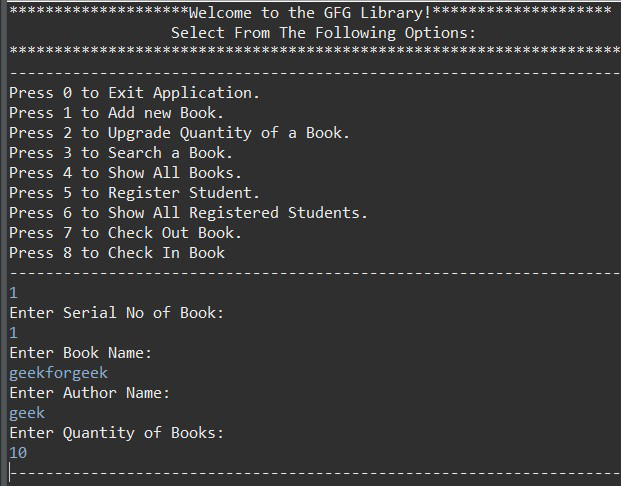
Task: Click the 'Welcome to the GFG Library!' header text
Action: pyautogui.click(x=310, y=13)
